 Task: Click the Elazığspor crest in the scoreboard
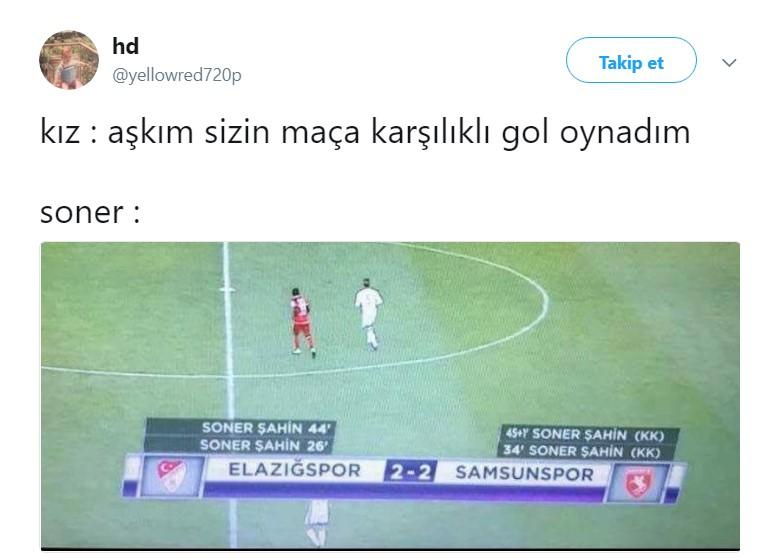[x=171, y=475]
